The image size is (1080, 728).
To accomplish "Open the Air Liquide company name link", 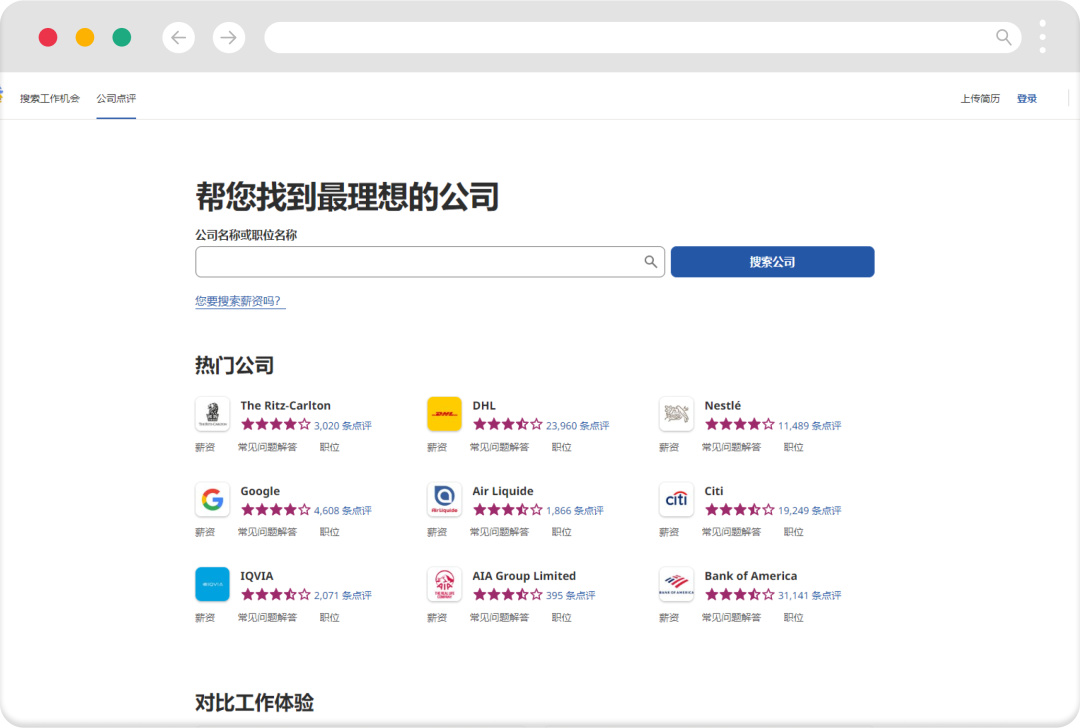I will (503, 491).
